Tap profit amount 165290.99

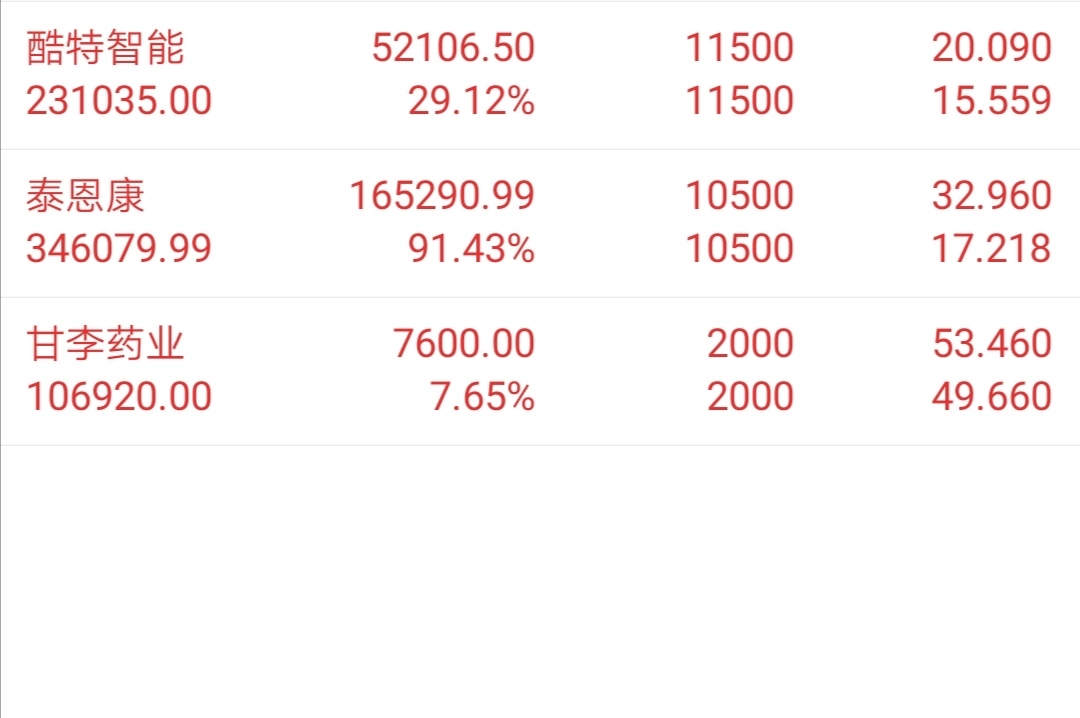point(442,196)
